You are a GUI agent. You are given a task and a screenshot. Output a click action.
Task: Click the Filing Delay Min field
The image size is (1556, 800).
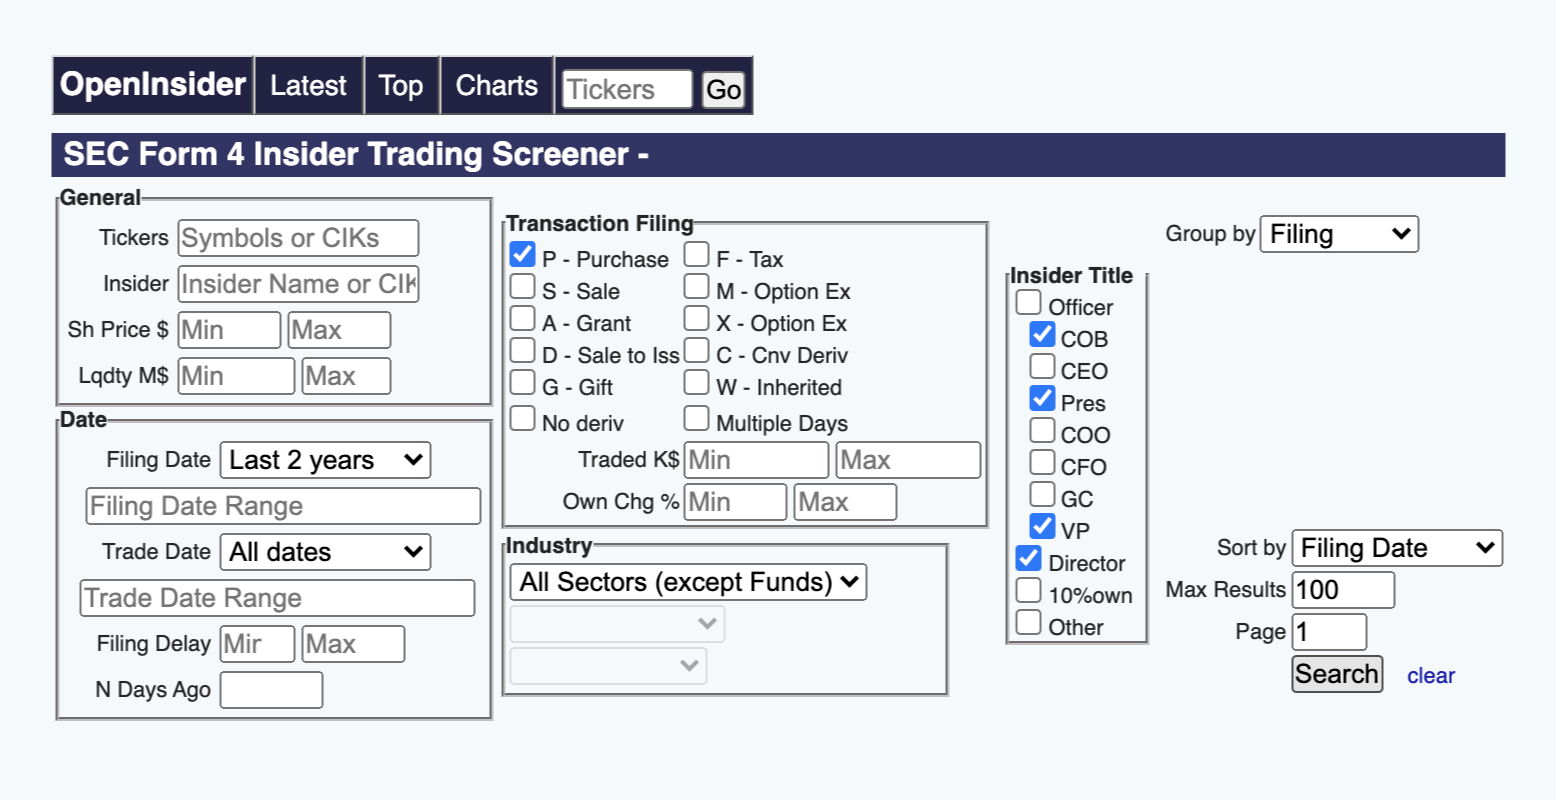257,644
